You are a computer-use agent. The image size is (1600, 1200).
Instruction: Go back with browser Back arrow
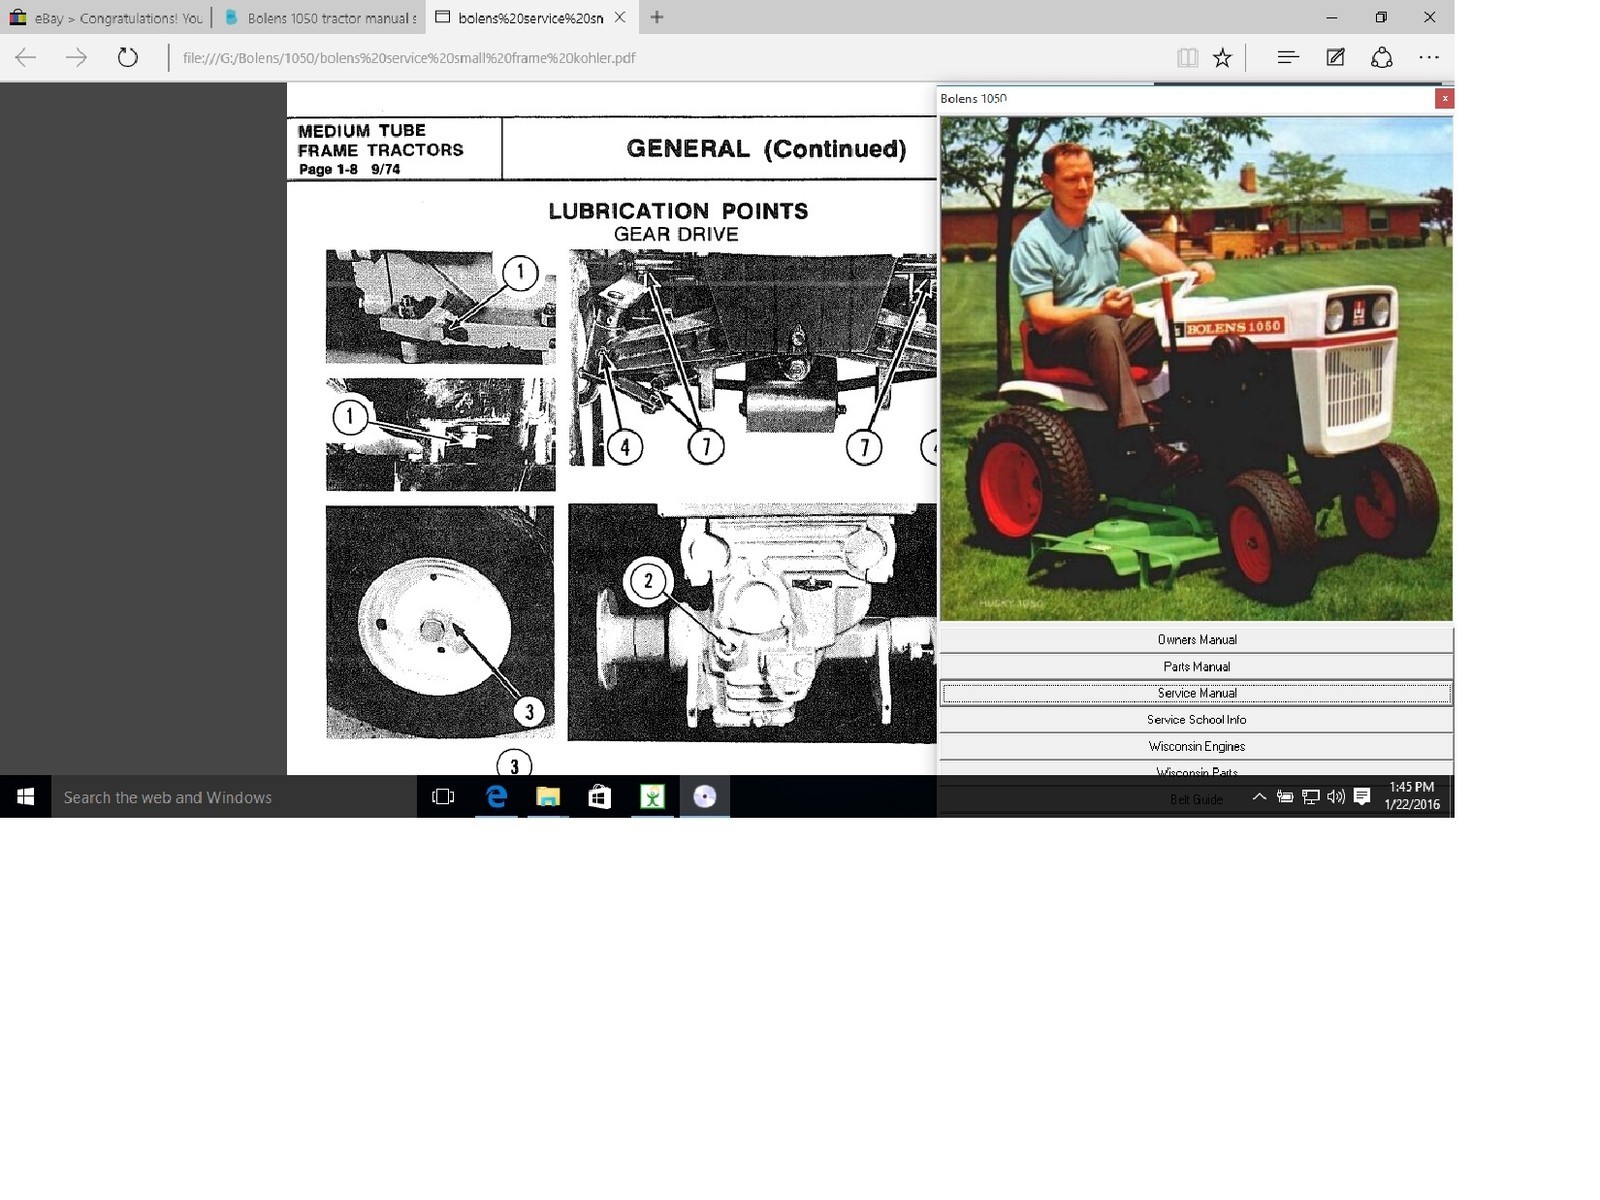[26, 57]
